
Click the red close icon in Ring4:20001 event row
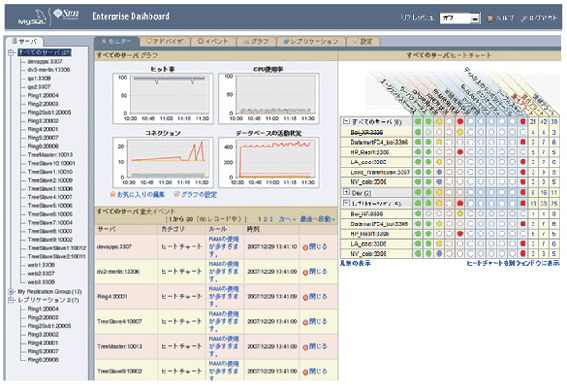click(305, 297)
